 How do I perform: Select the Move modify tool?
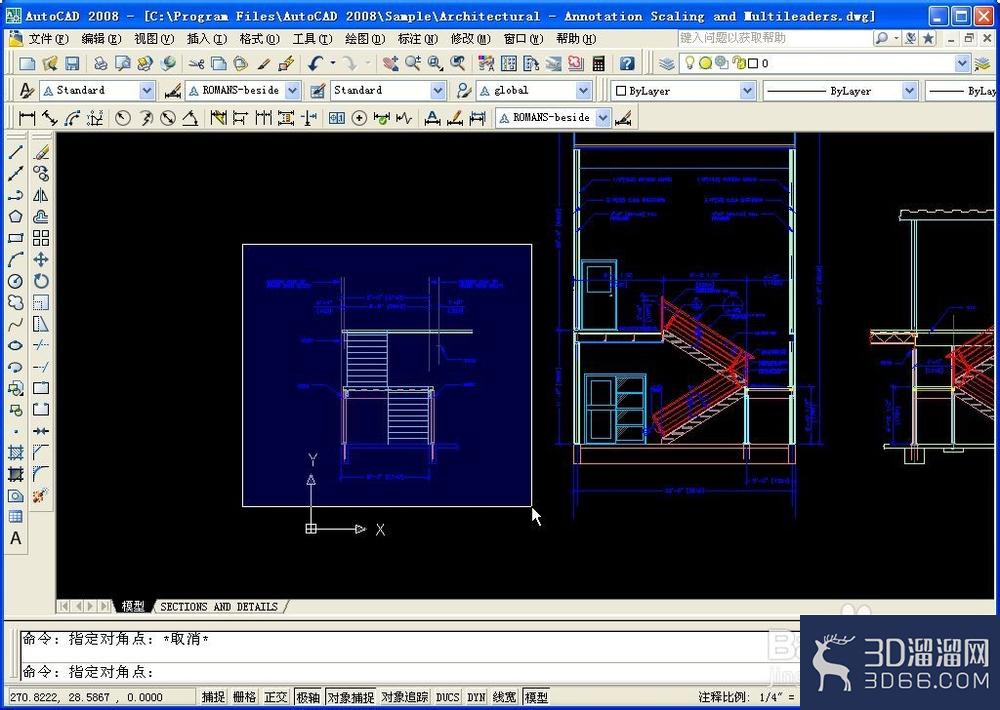coord(41,260)
